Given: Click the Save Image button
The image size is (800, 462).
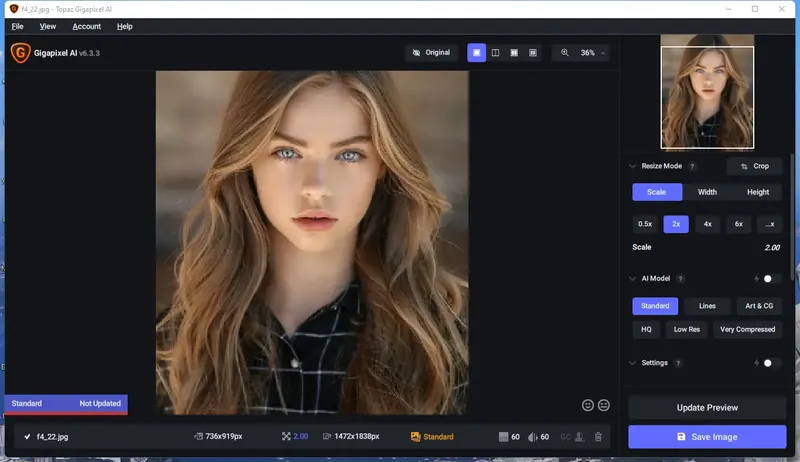Looking at the screenshot, I should [707, 437].
